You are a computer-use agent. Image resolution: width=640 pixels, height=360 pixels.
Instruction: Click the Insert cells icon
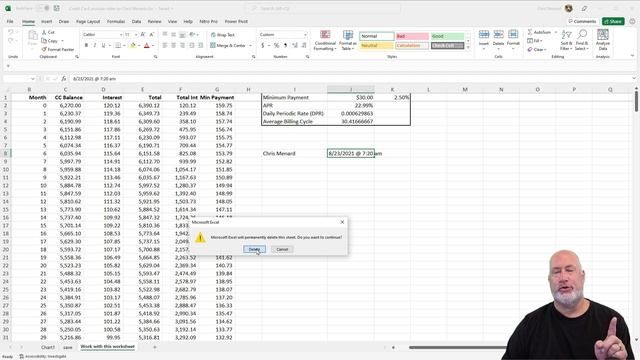[484, 35]
